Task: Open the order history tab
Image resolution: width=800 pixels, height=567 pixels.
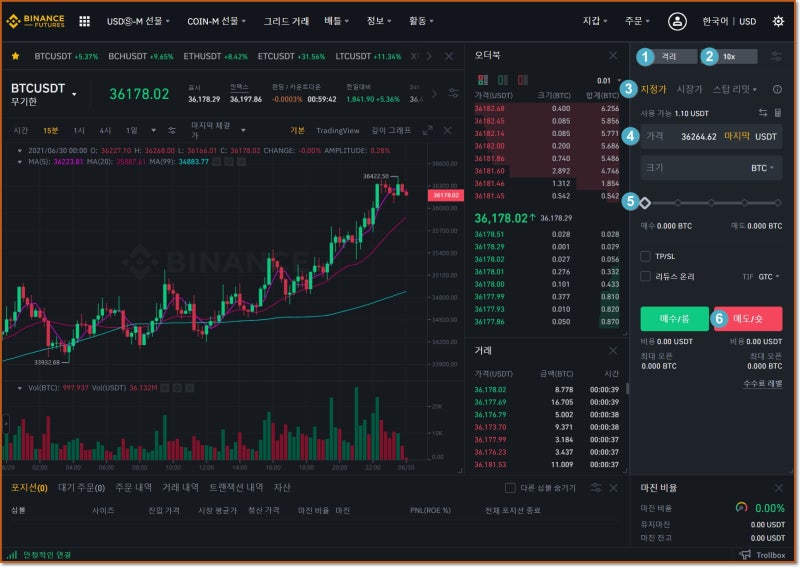Action: pos(133,488)
